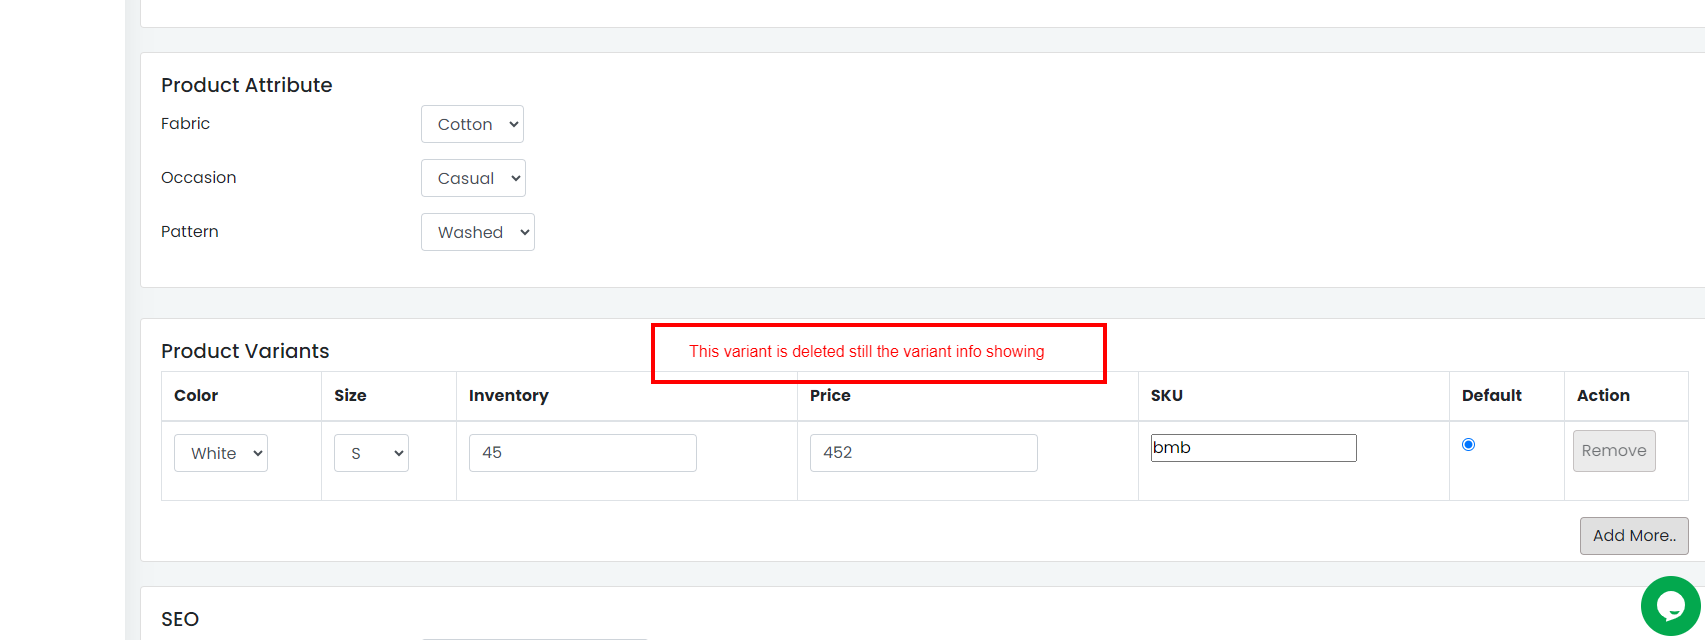Image resolution: width=1705 pixels, height=640 pixels.
Task: Click the Product Variants section heading
Action: click(x=245, y=351)
